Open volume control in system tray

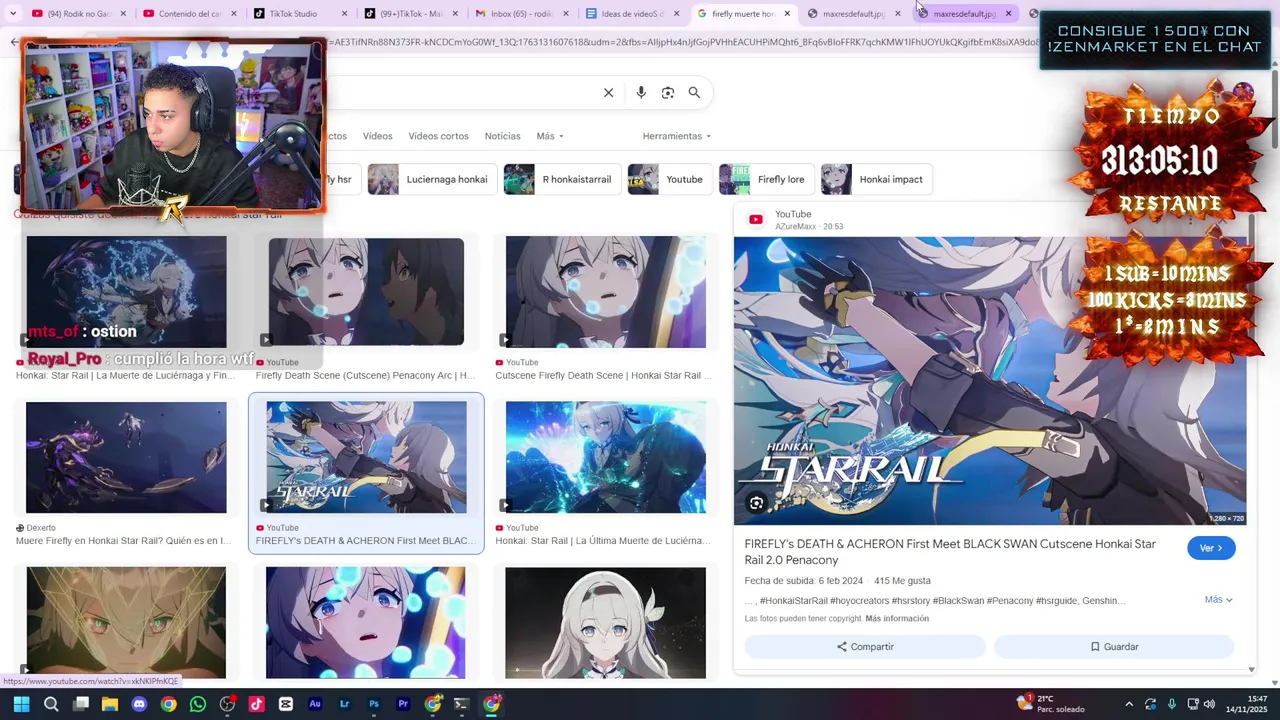1209,704
